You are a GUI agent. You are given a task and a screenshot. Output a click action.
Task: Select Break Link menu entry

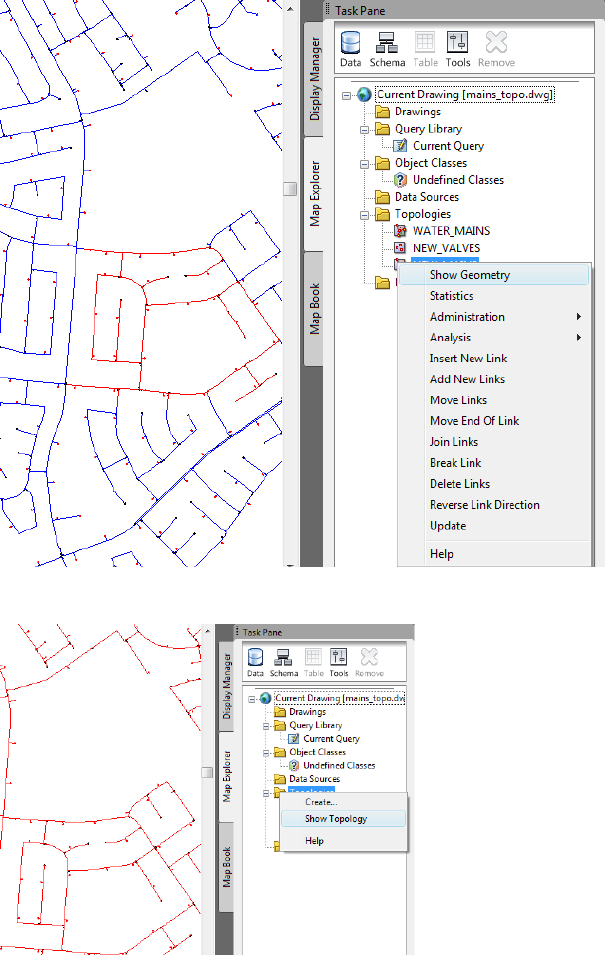[494, 463]
